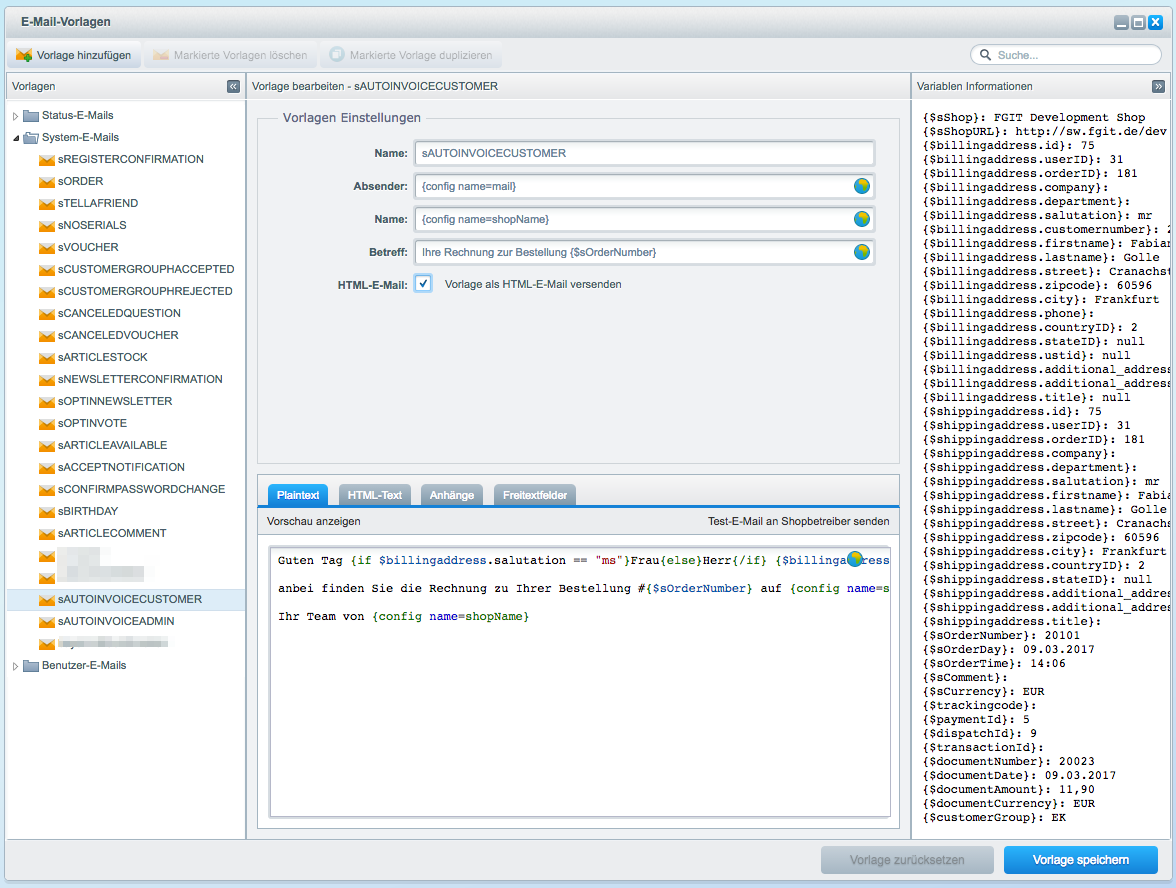This screenshot has height=888, width=1176.
Task: Click globe icon in shopName field
Action: point(862,219)
